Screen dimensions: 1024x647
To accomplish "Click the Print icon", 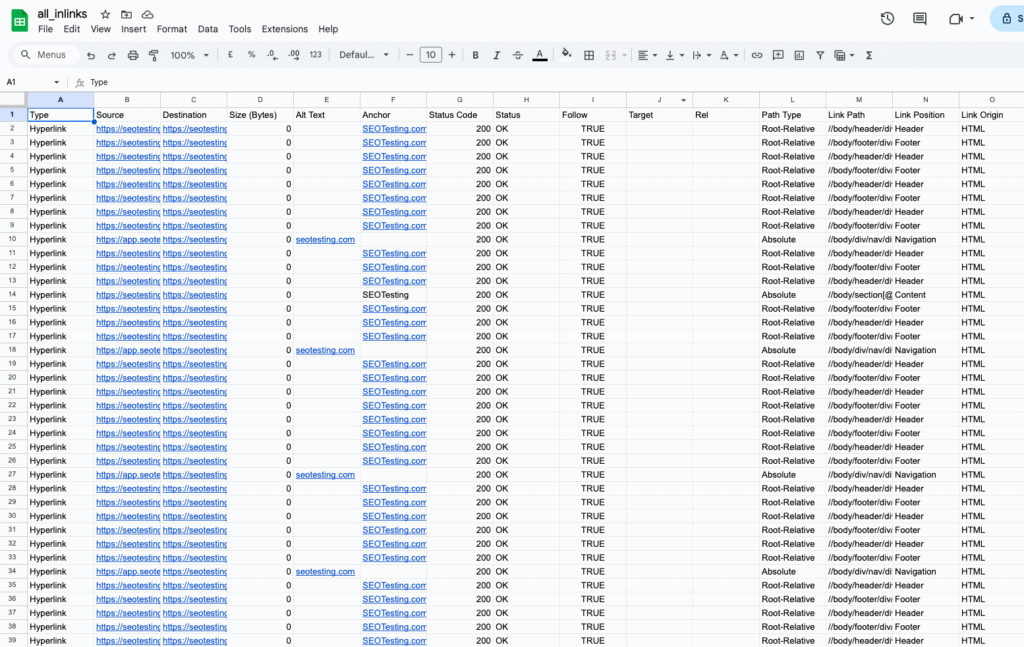I will click(x=133, y=55).
